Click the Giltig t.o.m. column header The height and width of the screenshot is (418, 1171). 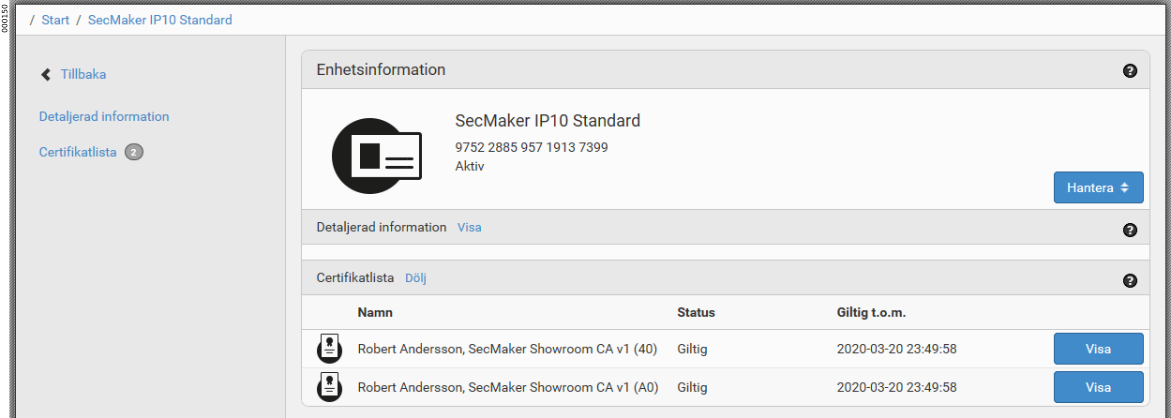pos(871,313)
